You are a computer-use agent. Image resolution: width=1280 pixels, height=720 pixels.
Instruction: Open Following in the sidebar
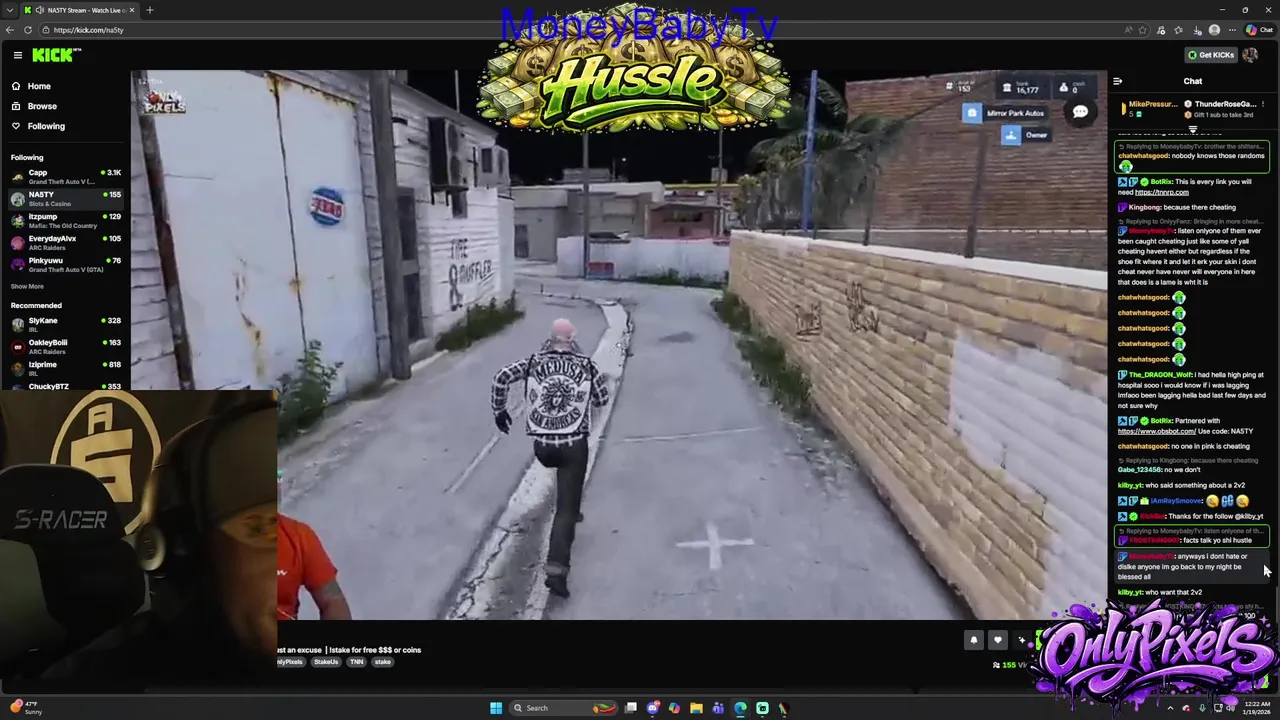coord(46,126)
